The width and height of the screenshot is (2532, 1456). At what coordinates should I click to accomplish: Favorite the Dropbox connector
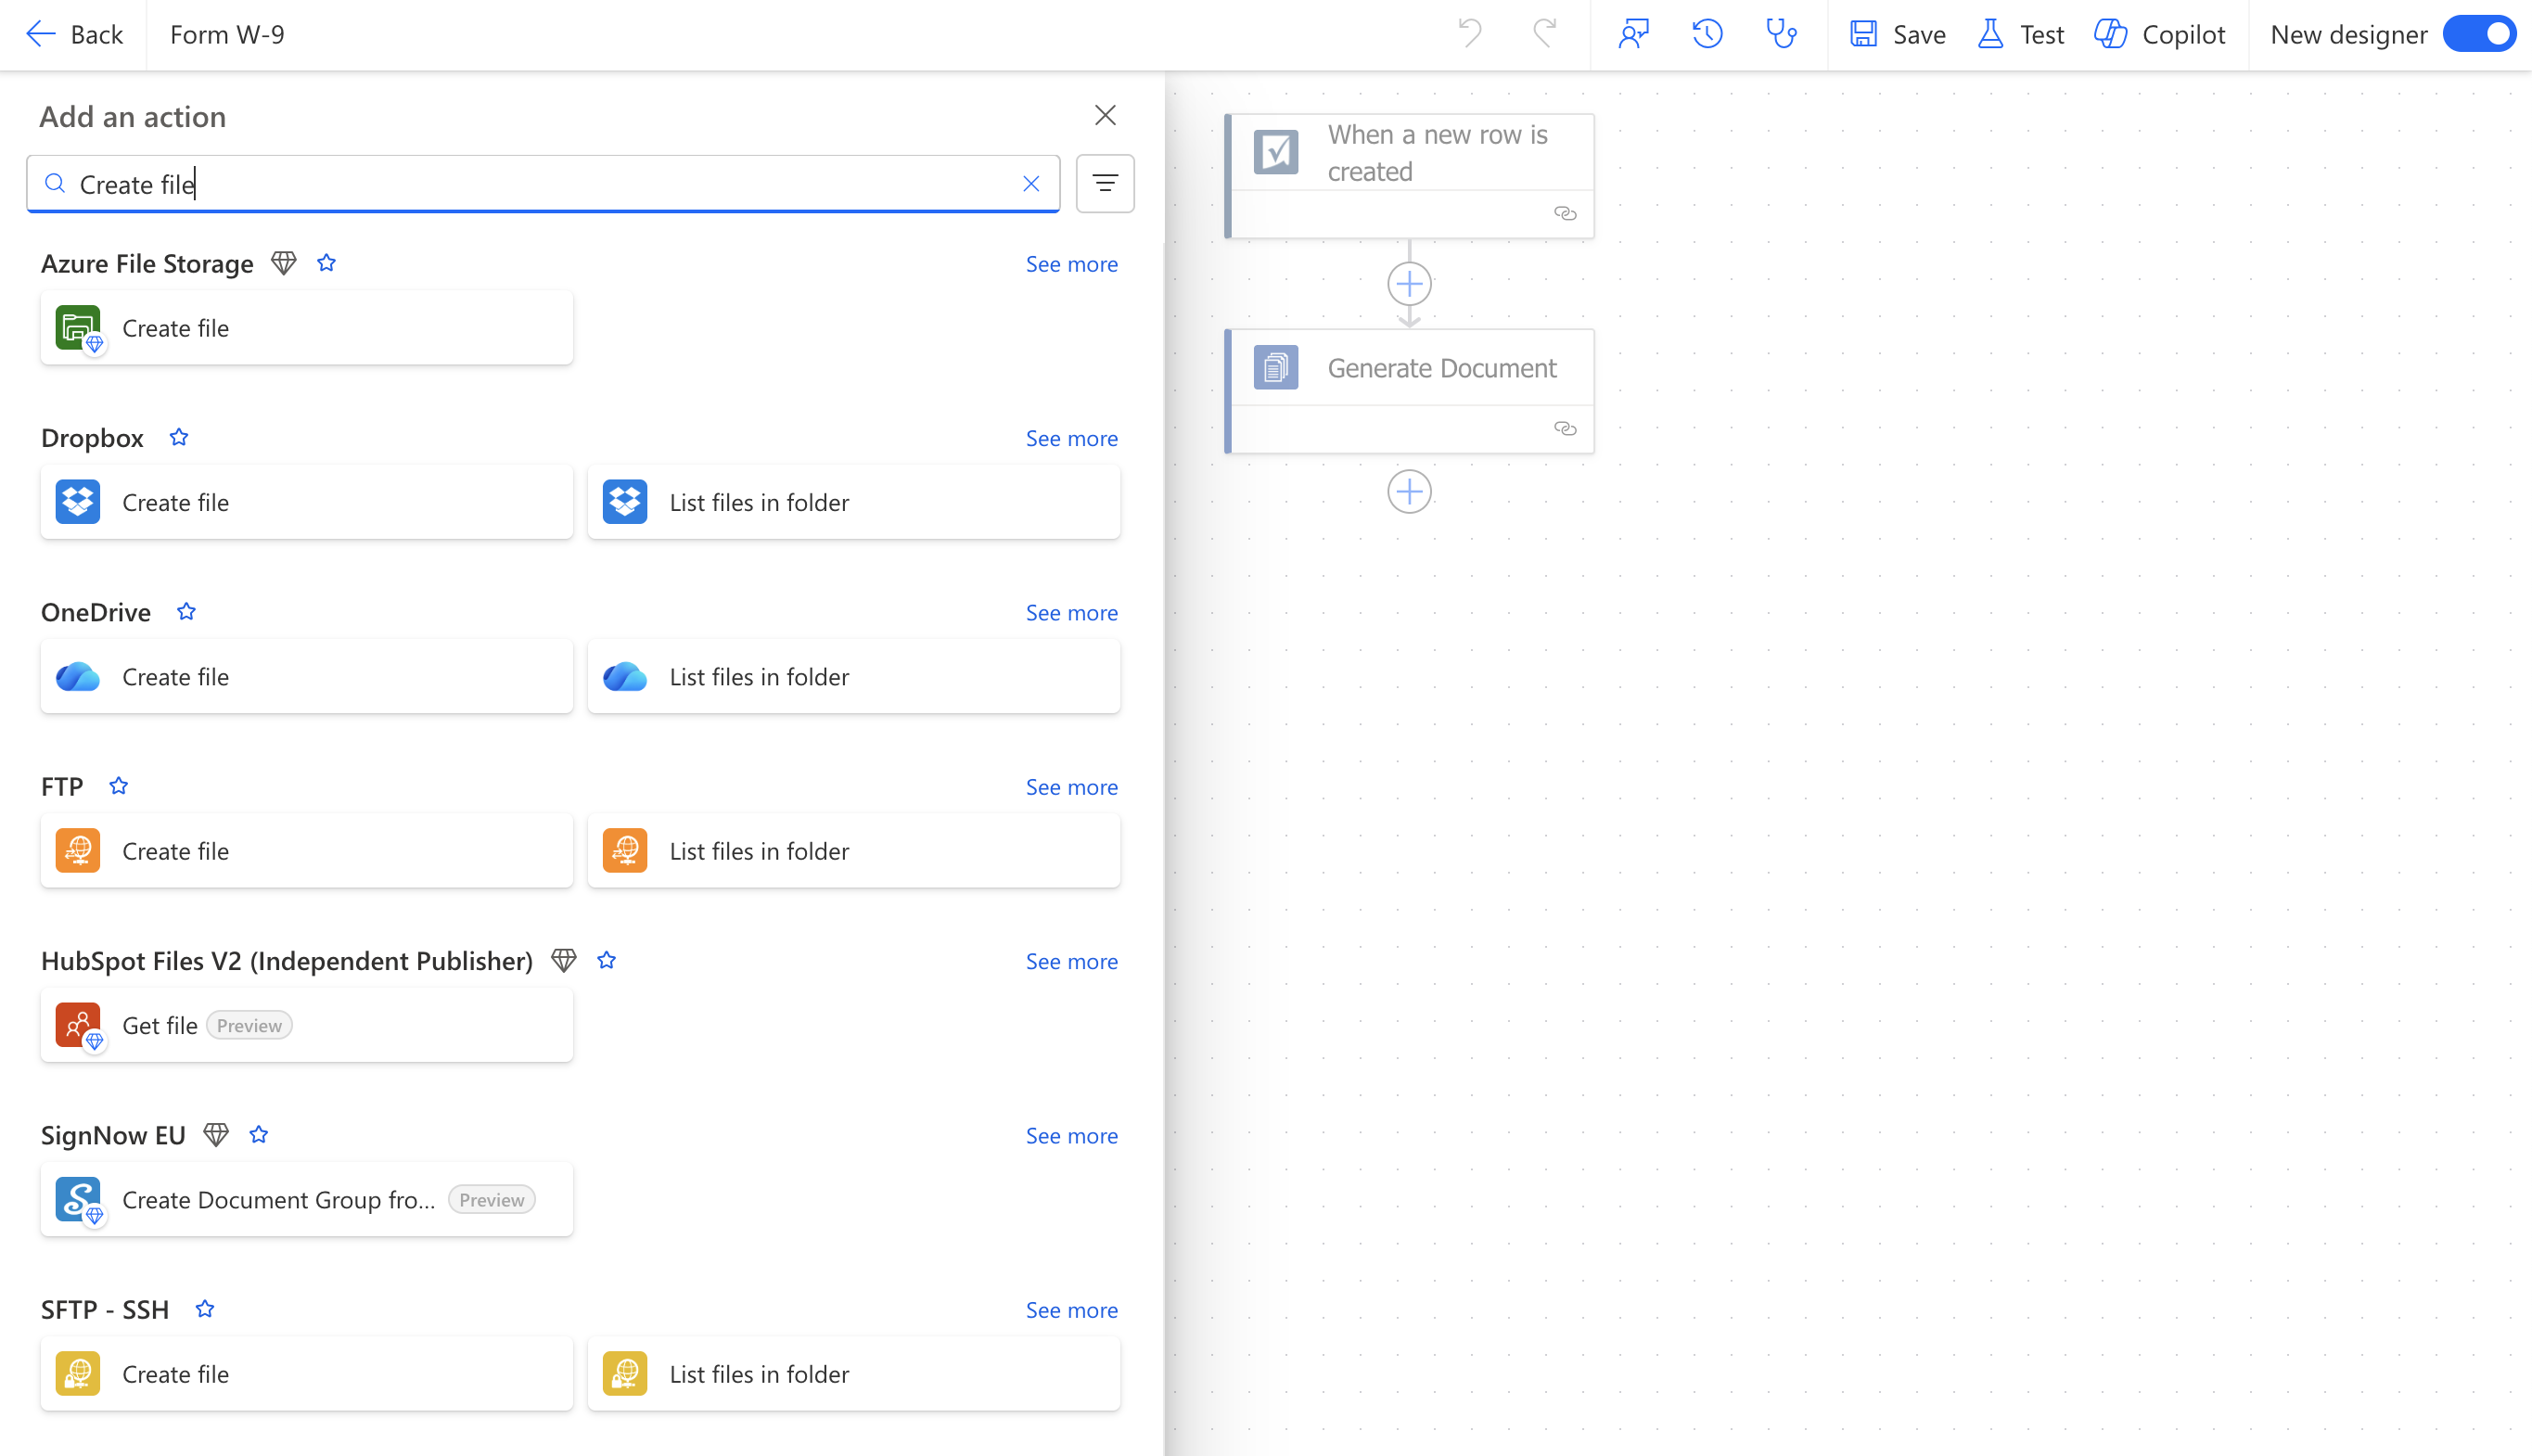tap(179, 437)
